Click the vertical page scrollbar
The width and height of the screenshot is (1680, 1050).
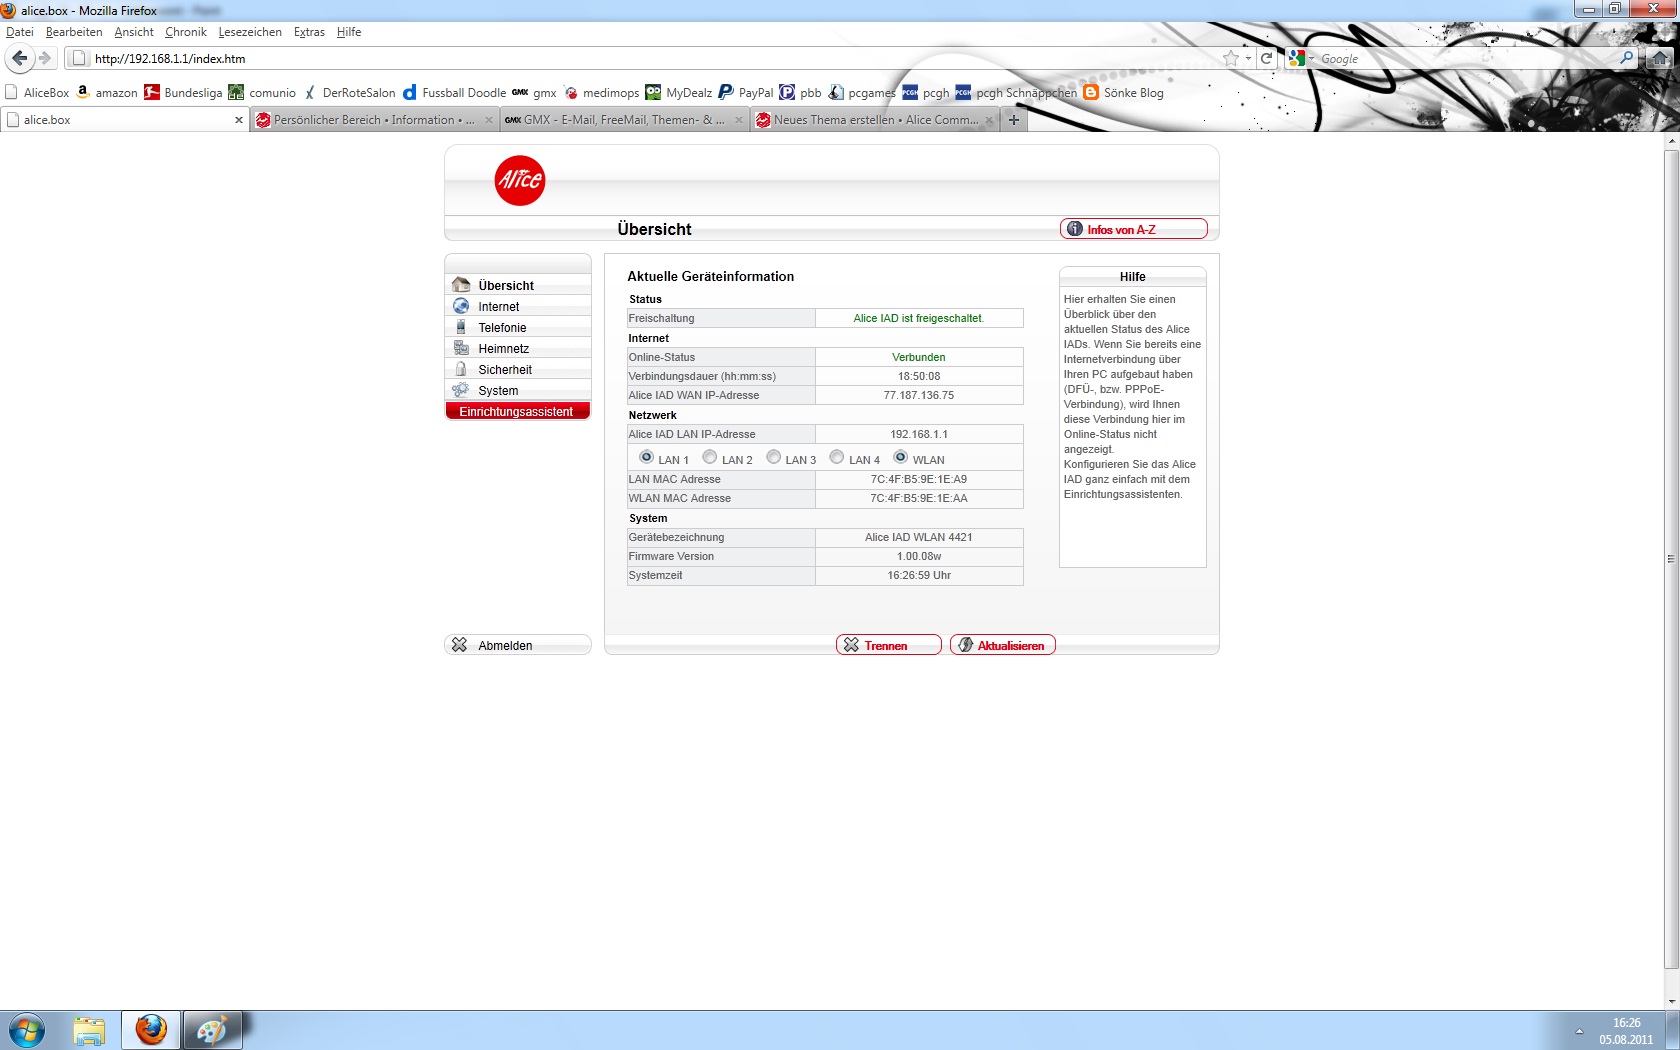1671,559
